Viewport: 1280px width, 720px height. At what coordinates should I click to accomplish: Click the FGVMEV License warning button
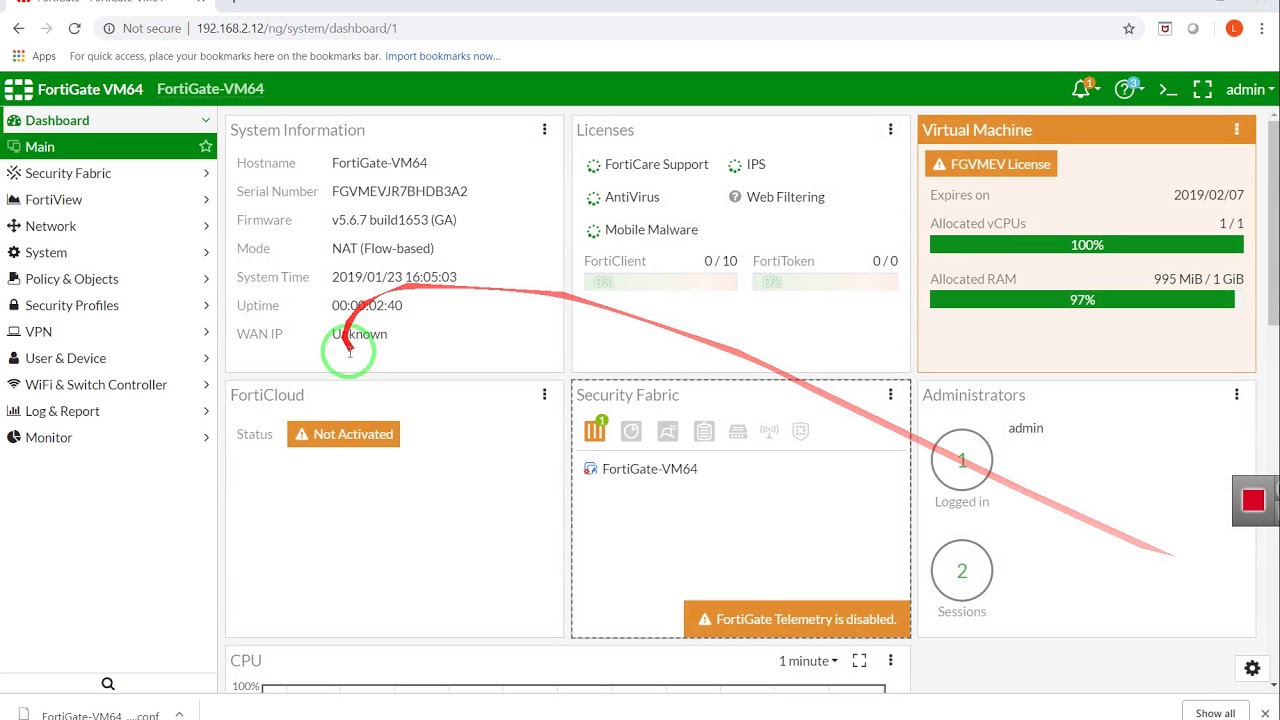991,164
